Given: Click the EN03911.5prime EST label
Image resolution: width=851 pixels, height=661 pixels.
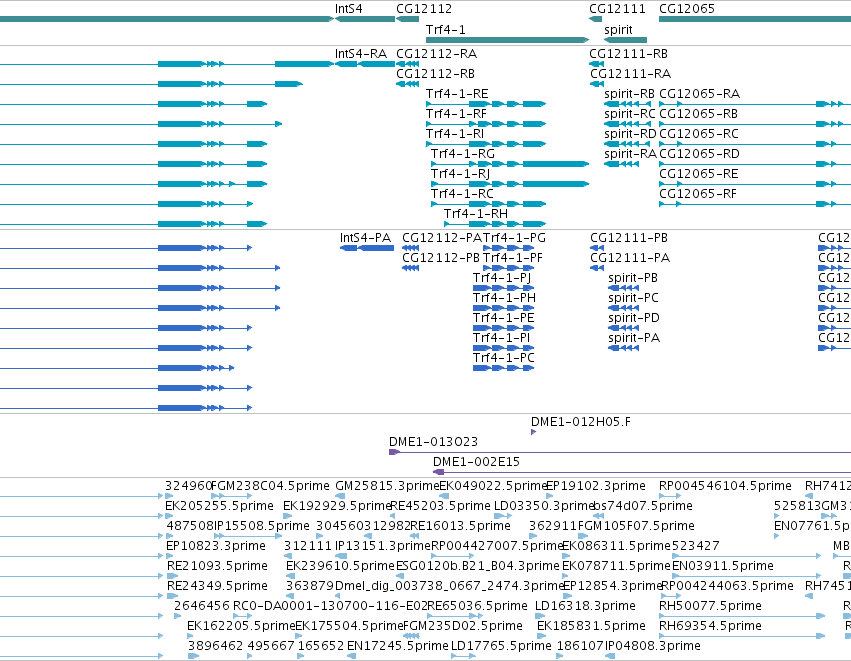Looking at the screenshot, I should tap(722, 567).
